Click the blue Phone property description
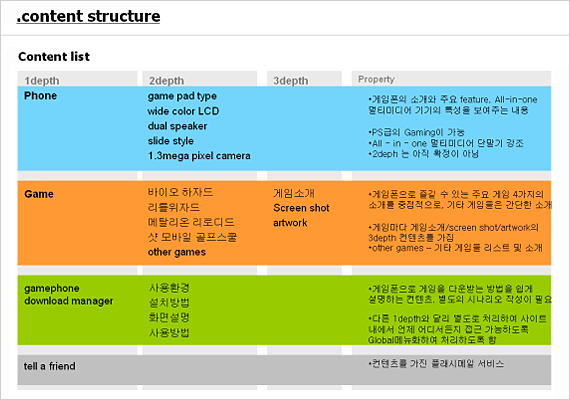 click(x=453, y=126)
